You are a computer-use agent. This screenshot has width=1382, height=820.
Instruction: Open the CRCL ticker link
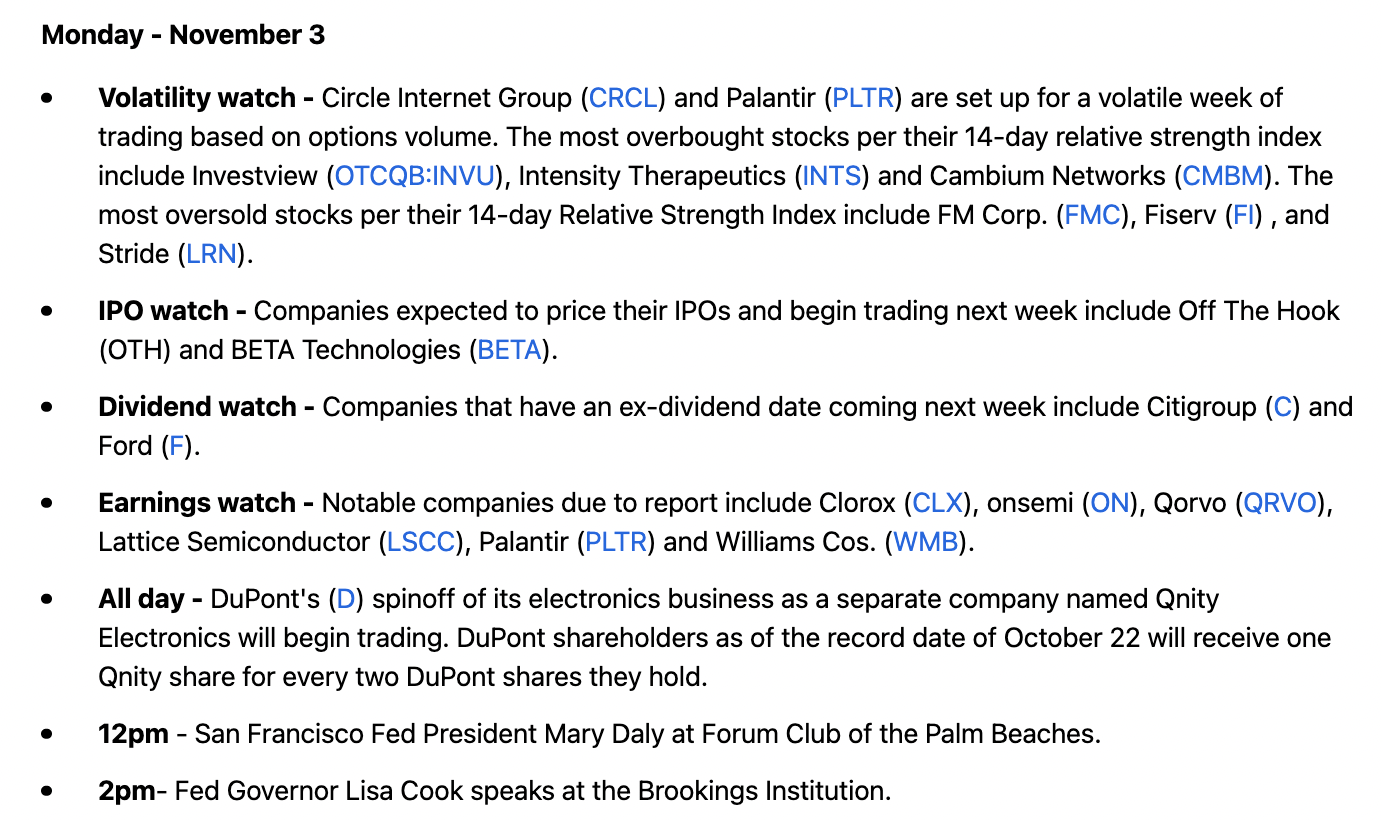pos(624,98)
